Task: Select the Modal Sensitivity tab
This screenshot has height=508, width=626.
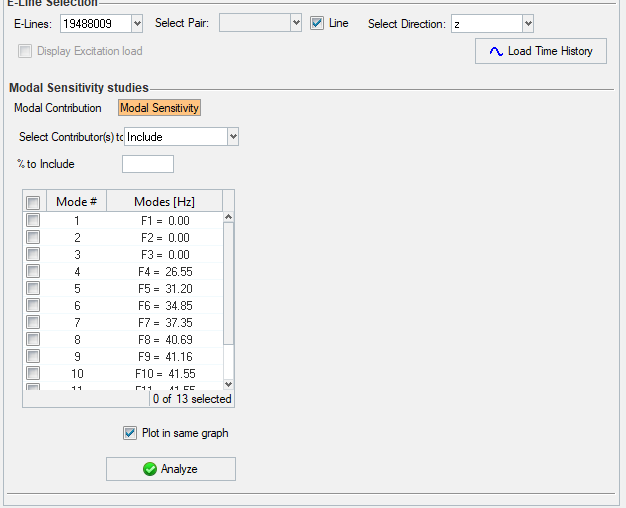Action: point(160,108)
